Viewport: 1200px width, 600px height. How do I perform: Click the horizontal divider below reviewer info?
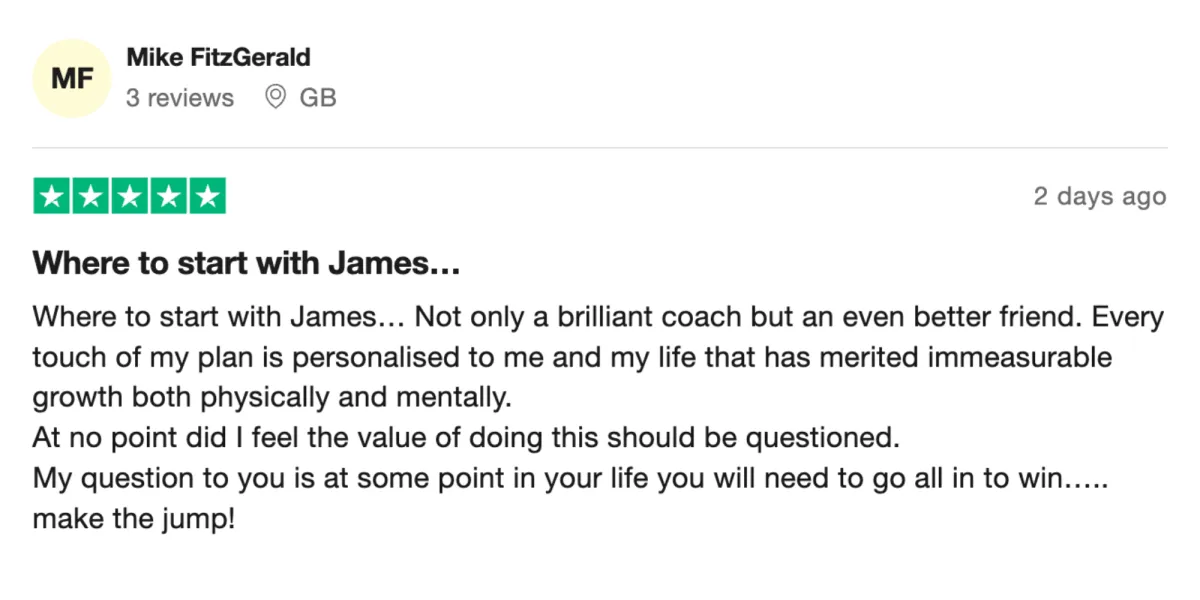point(600,148)
